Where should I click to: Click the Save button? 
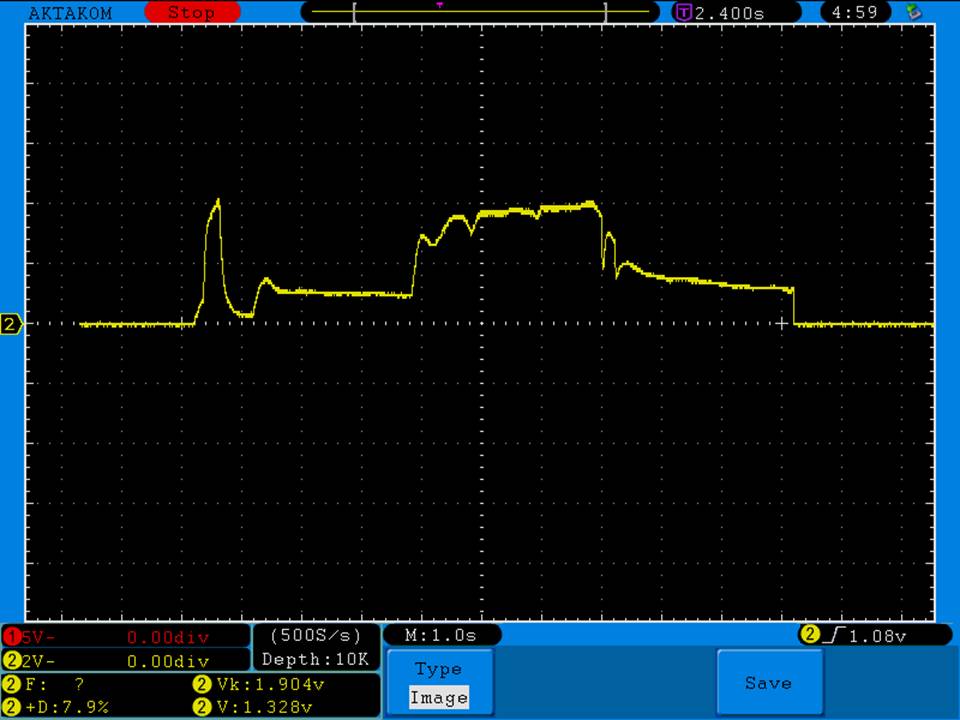tap(769, 682)
